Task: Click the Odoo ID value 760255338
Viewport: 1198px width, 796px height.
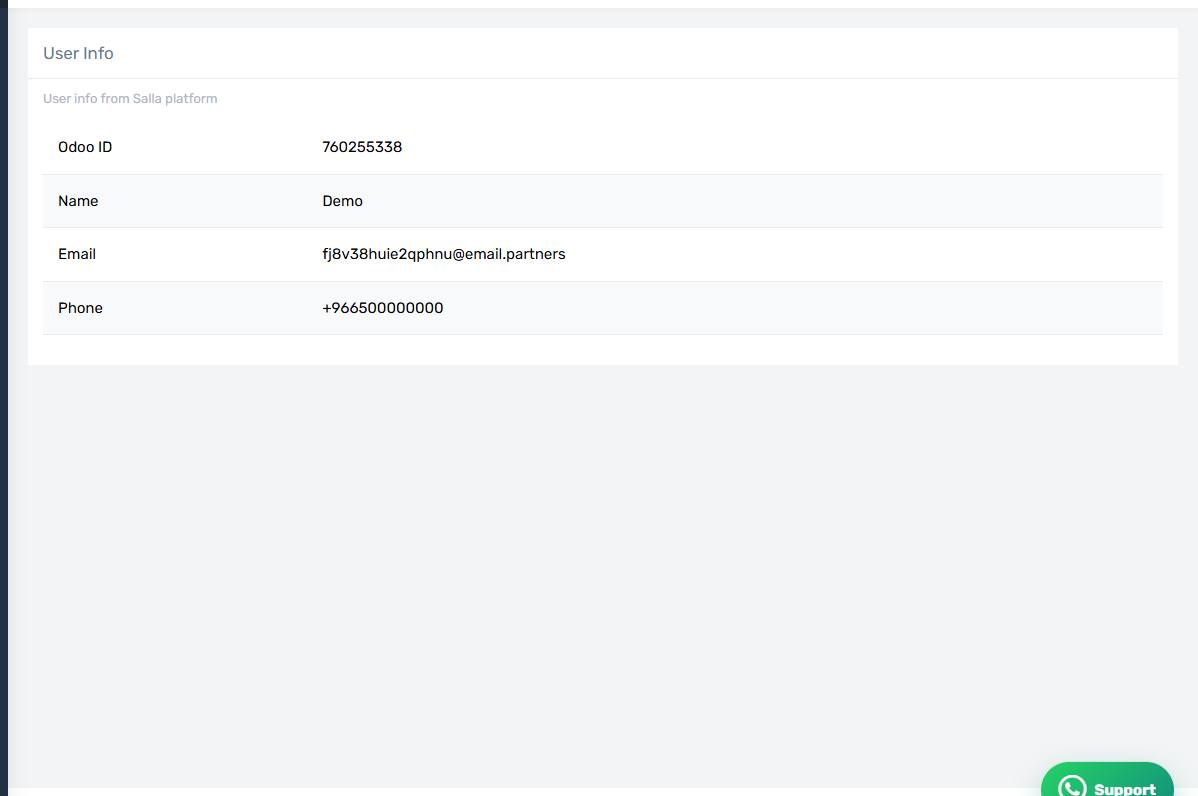Action: pos(362,147)
